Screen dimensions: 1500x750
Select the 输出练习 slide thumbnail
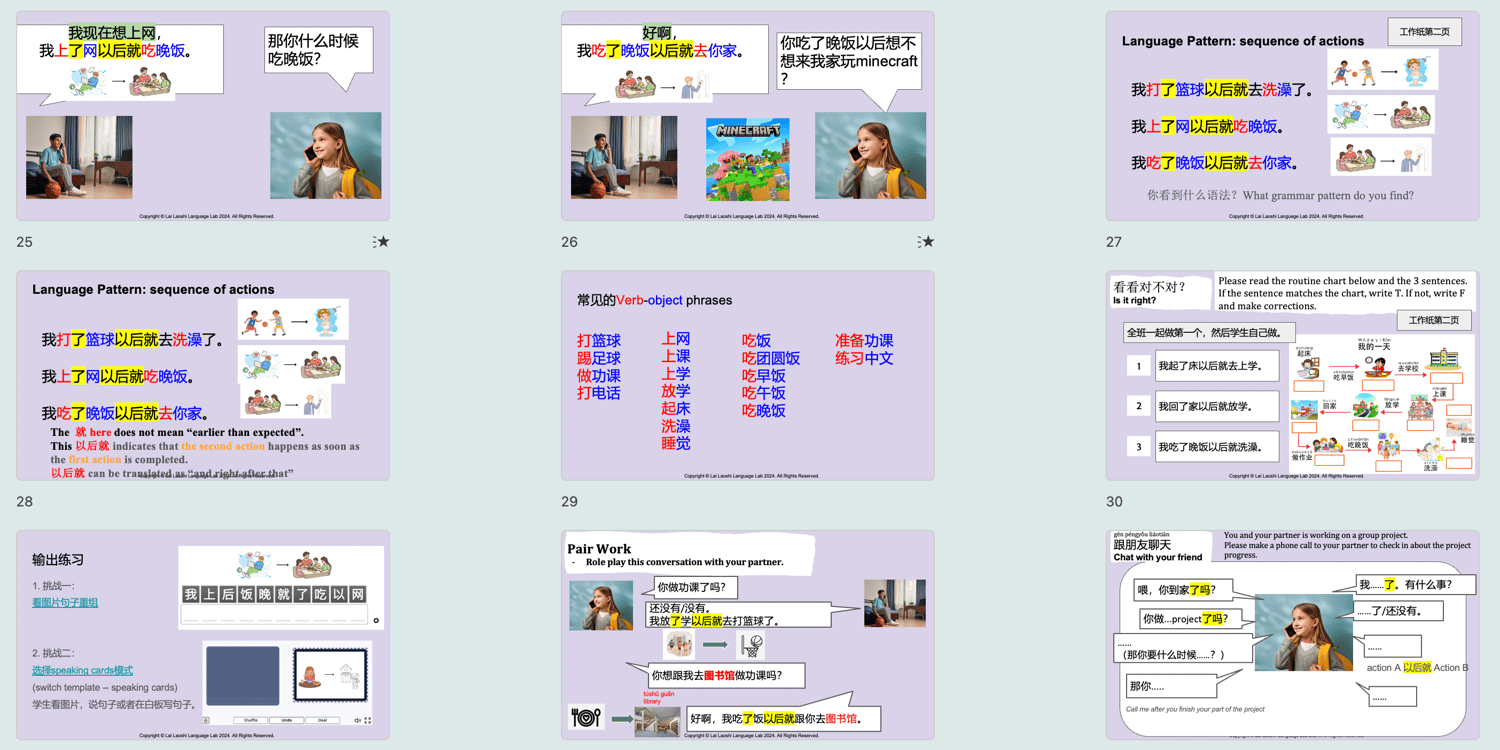(x=203, y=636)
